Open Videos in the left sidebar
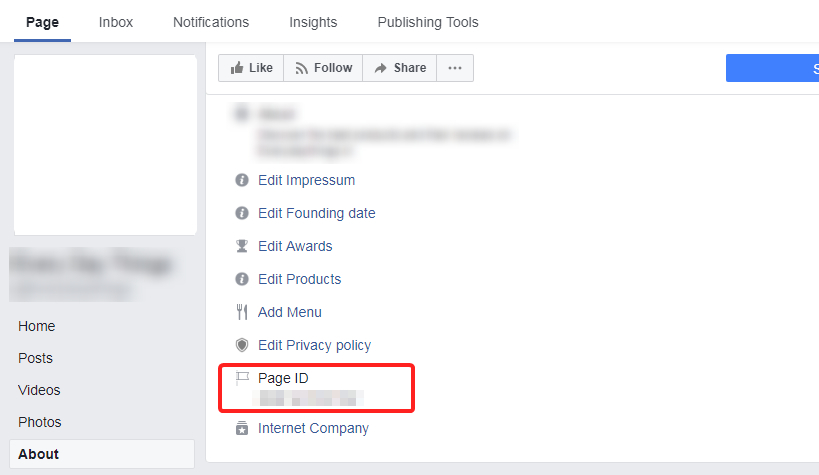This screenshot has height=475, width=819. 39,390
